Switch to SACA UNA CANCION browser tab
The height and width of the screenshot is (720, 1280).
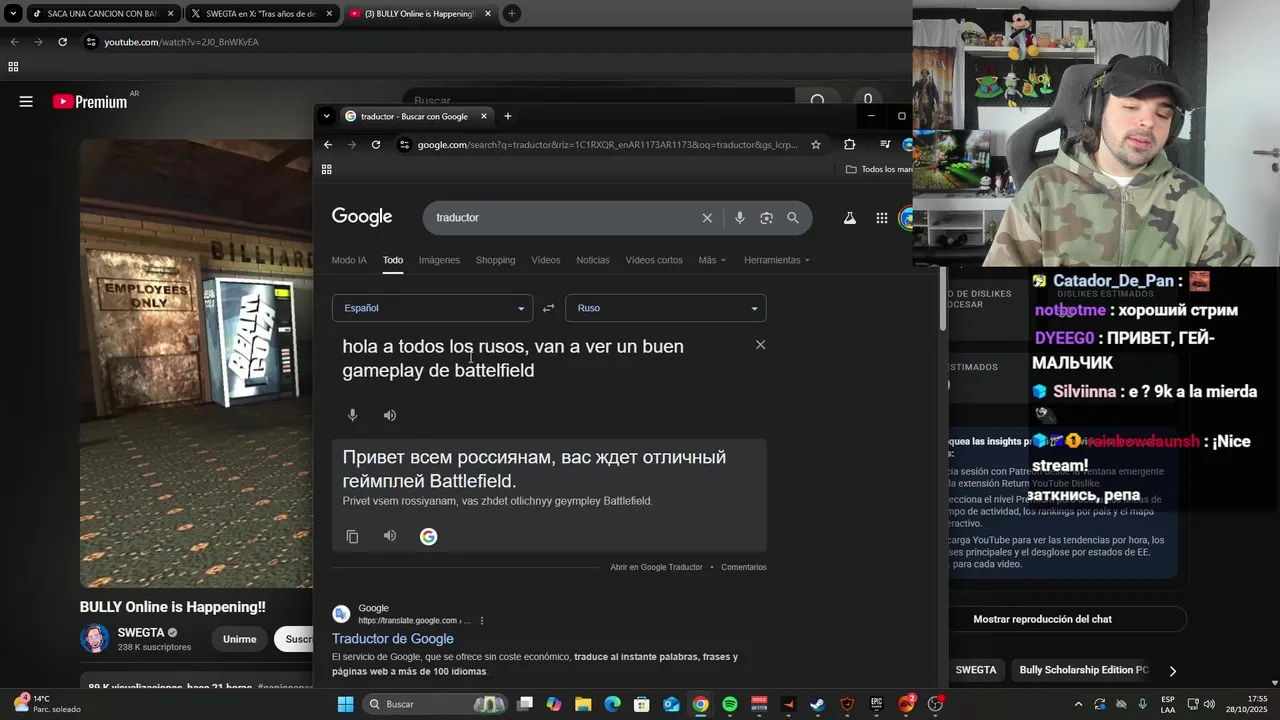click(103, 14)
